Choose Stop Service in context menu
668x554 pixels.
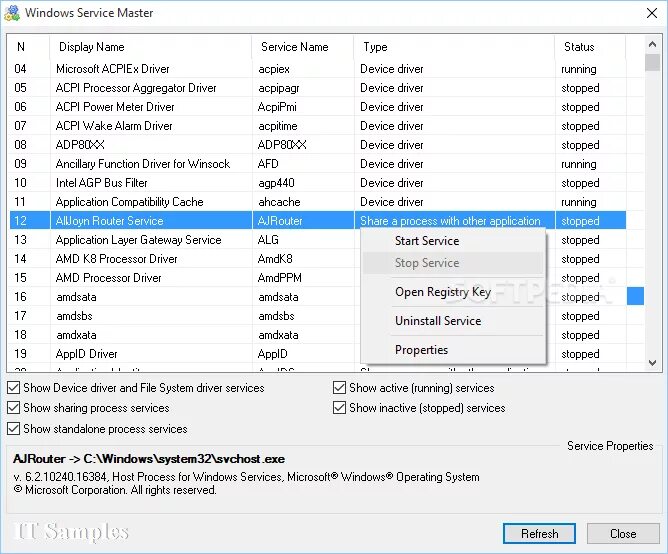click(x=453, y=263)
